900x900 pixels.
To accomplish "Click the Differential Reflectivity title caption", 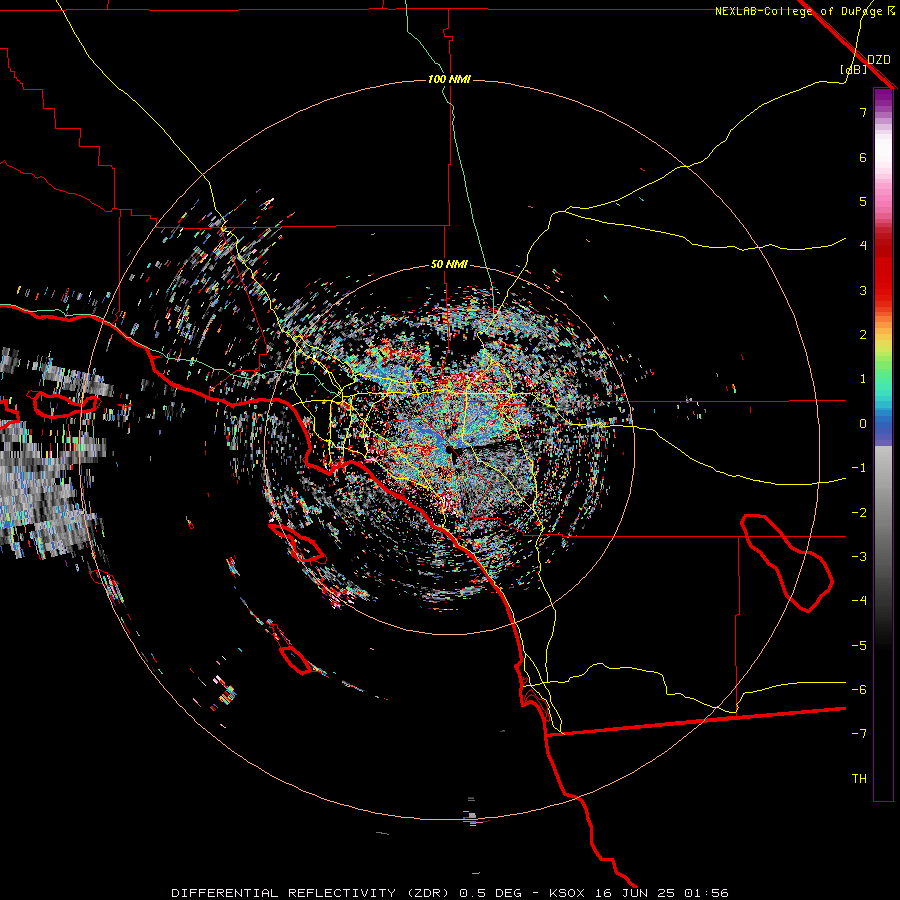I will coord(450,893).
